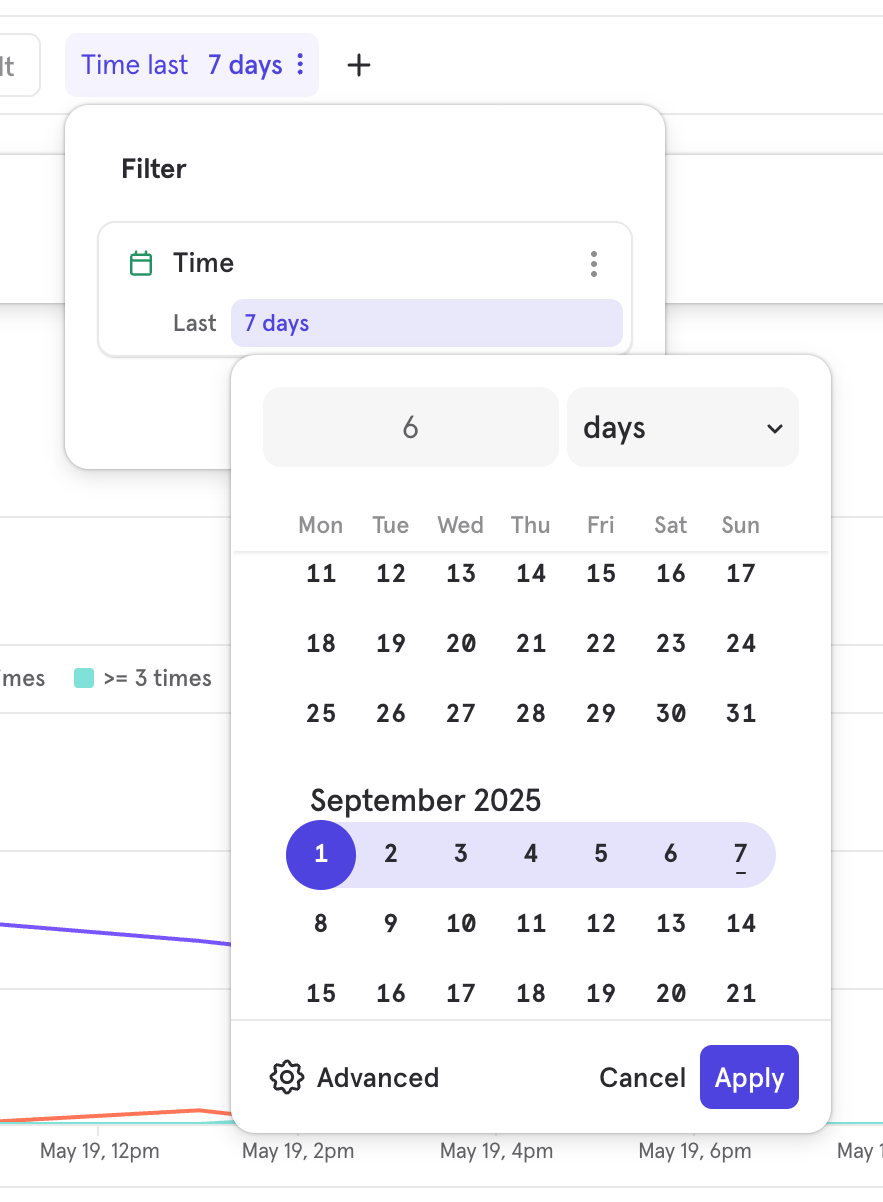Open the 'Time last 7 days' filter chip
Viewport: 883px width, 1202px height.
tap(182, 66)
